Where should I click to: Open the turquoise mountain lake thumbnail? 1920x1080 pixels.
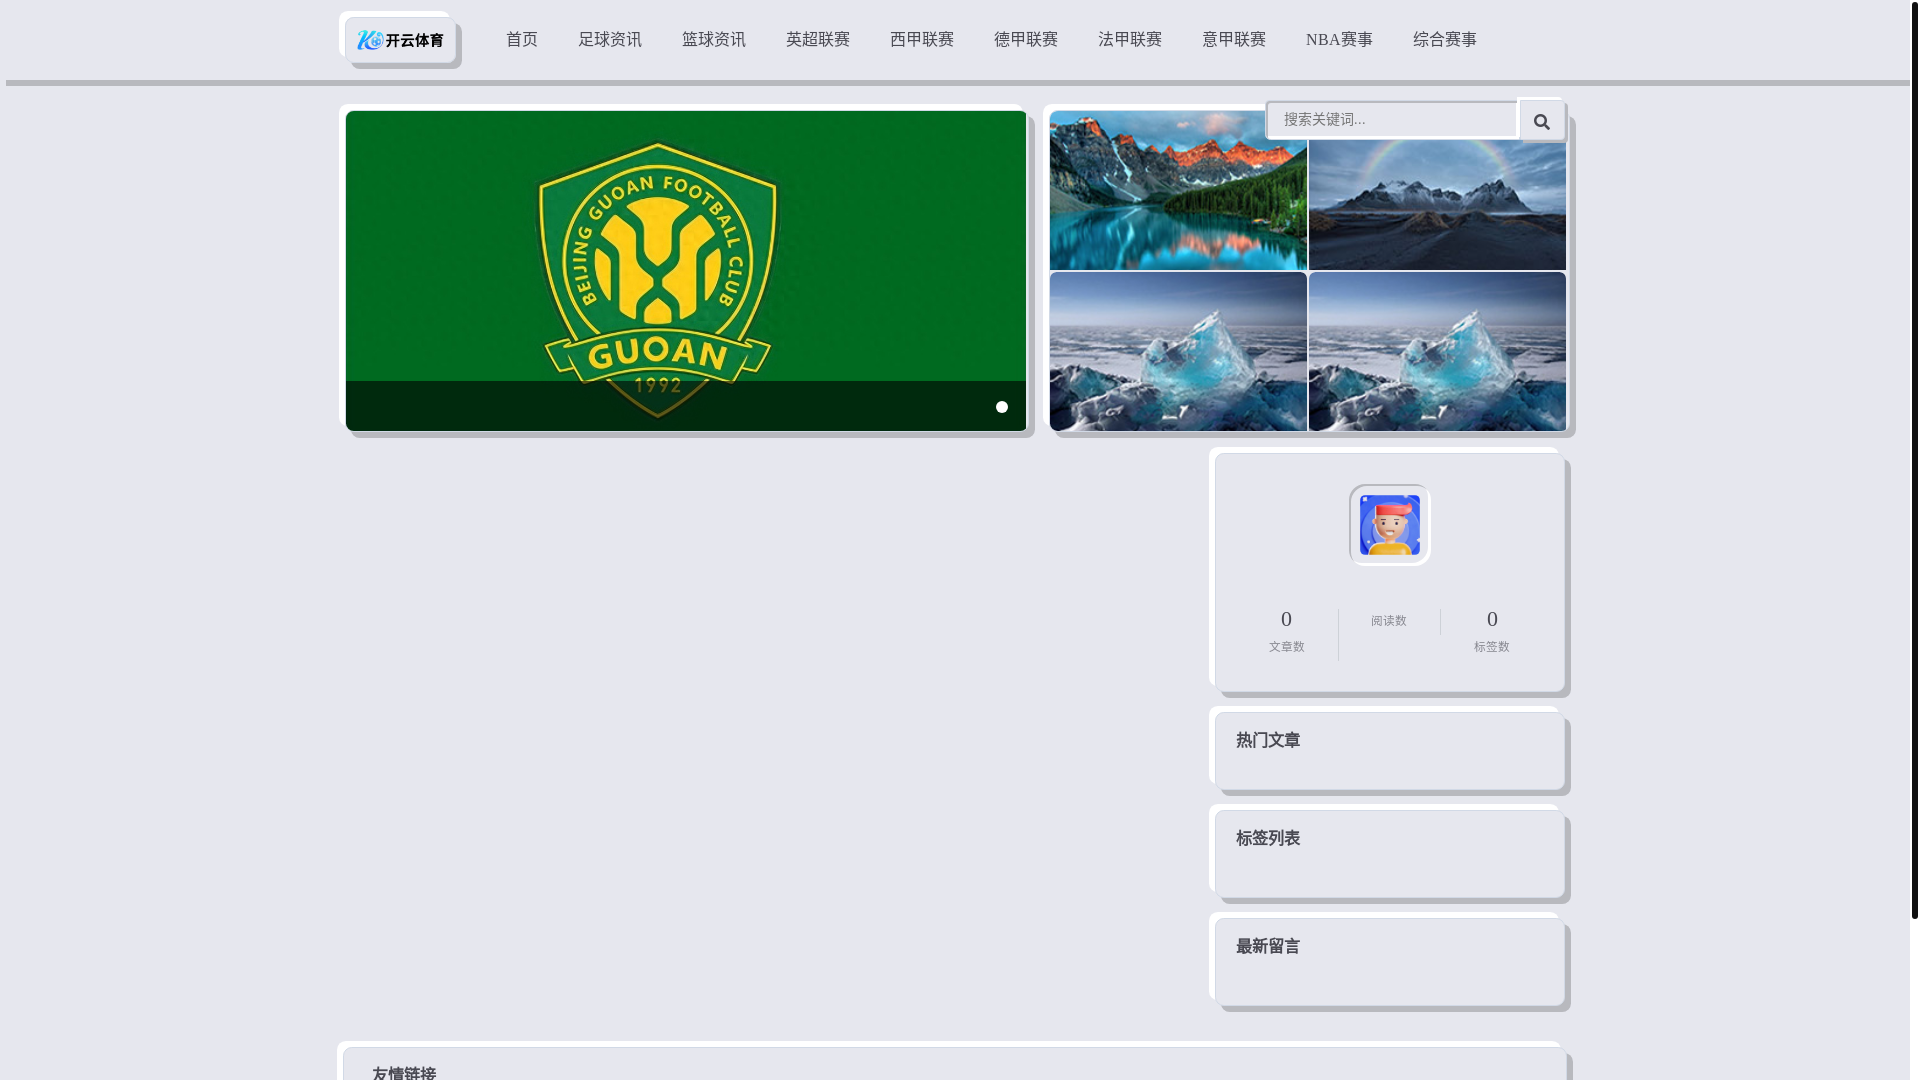click(x=1178, y=190)
